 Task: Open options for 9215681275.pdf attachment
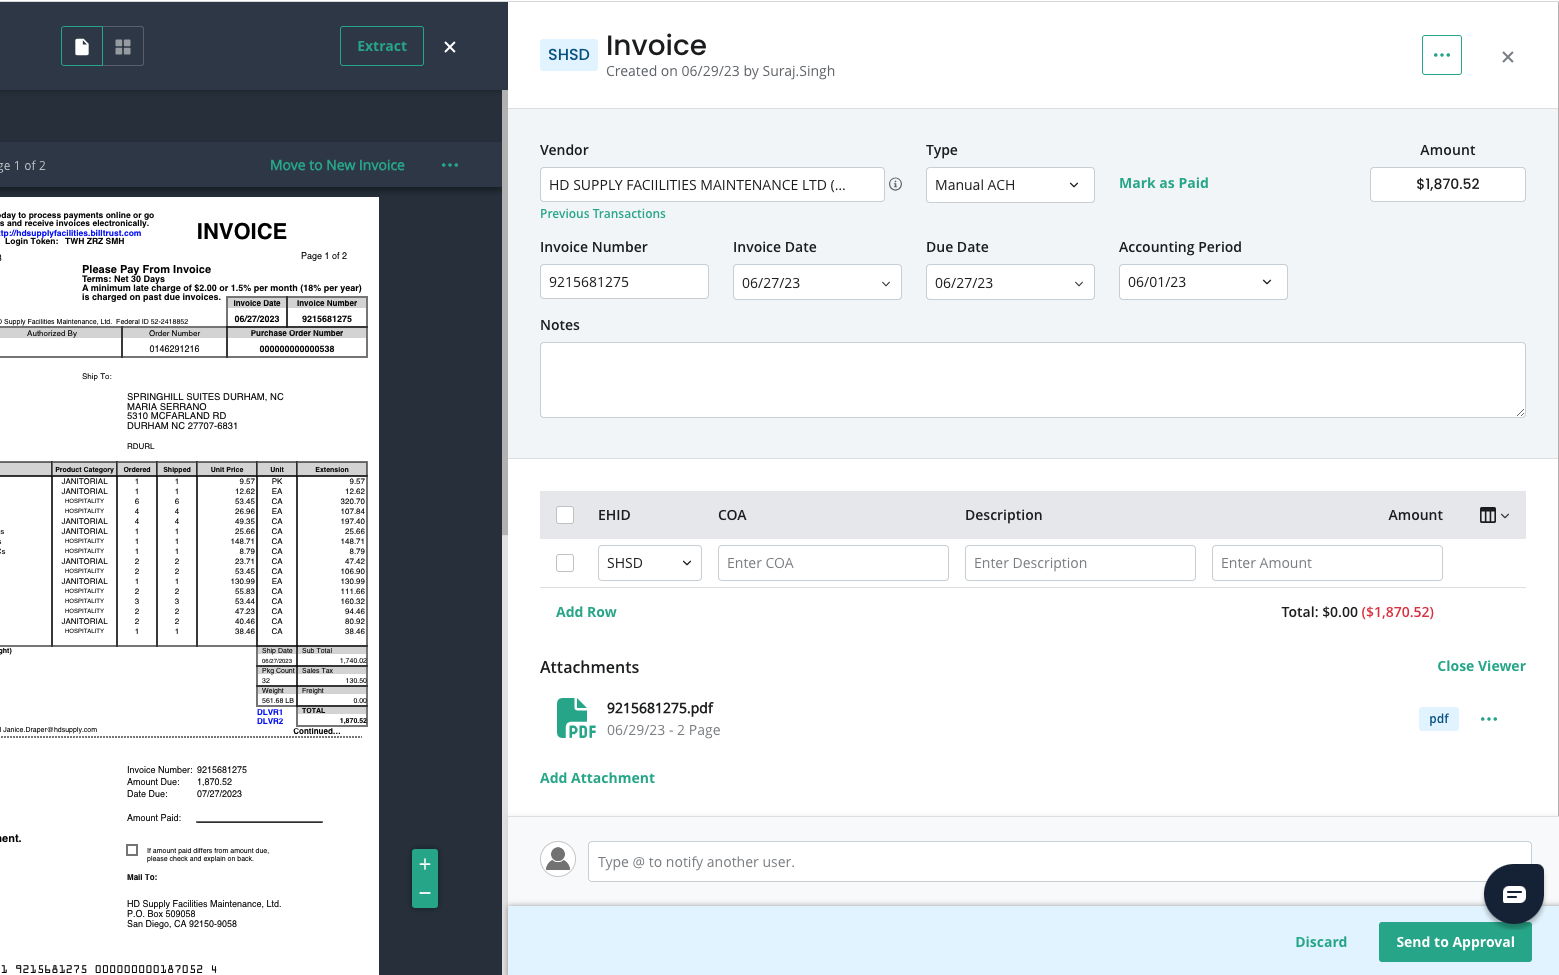pos(1488,719)
